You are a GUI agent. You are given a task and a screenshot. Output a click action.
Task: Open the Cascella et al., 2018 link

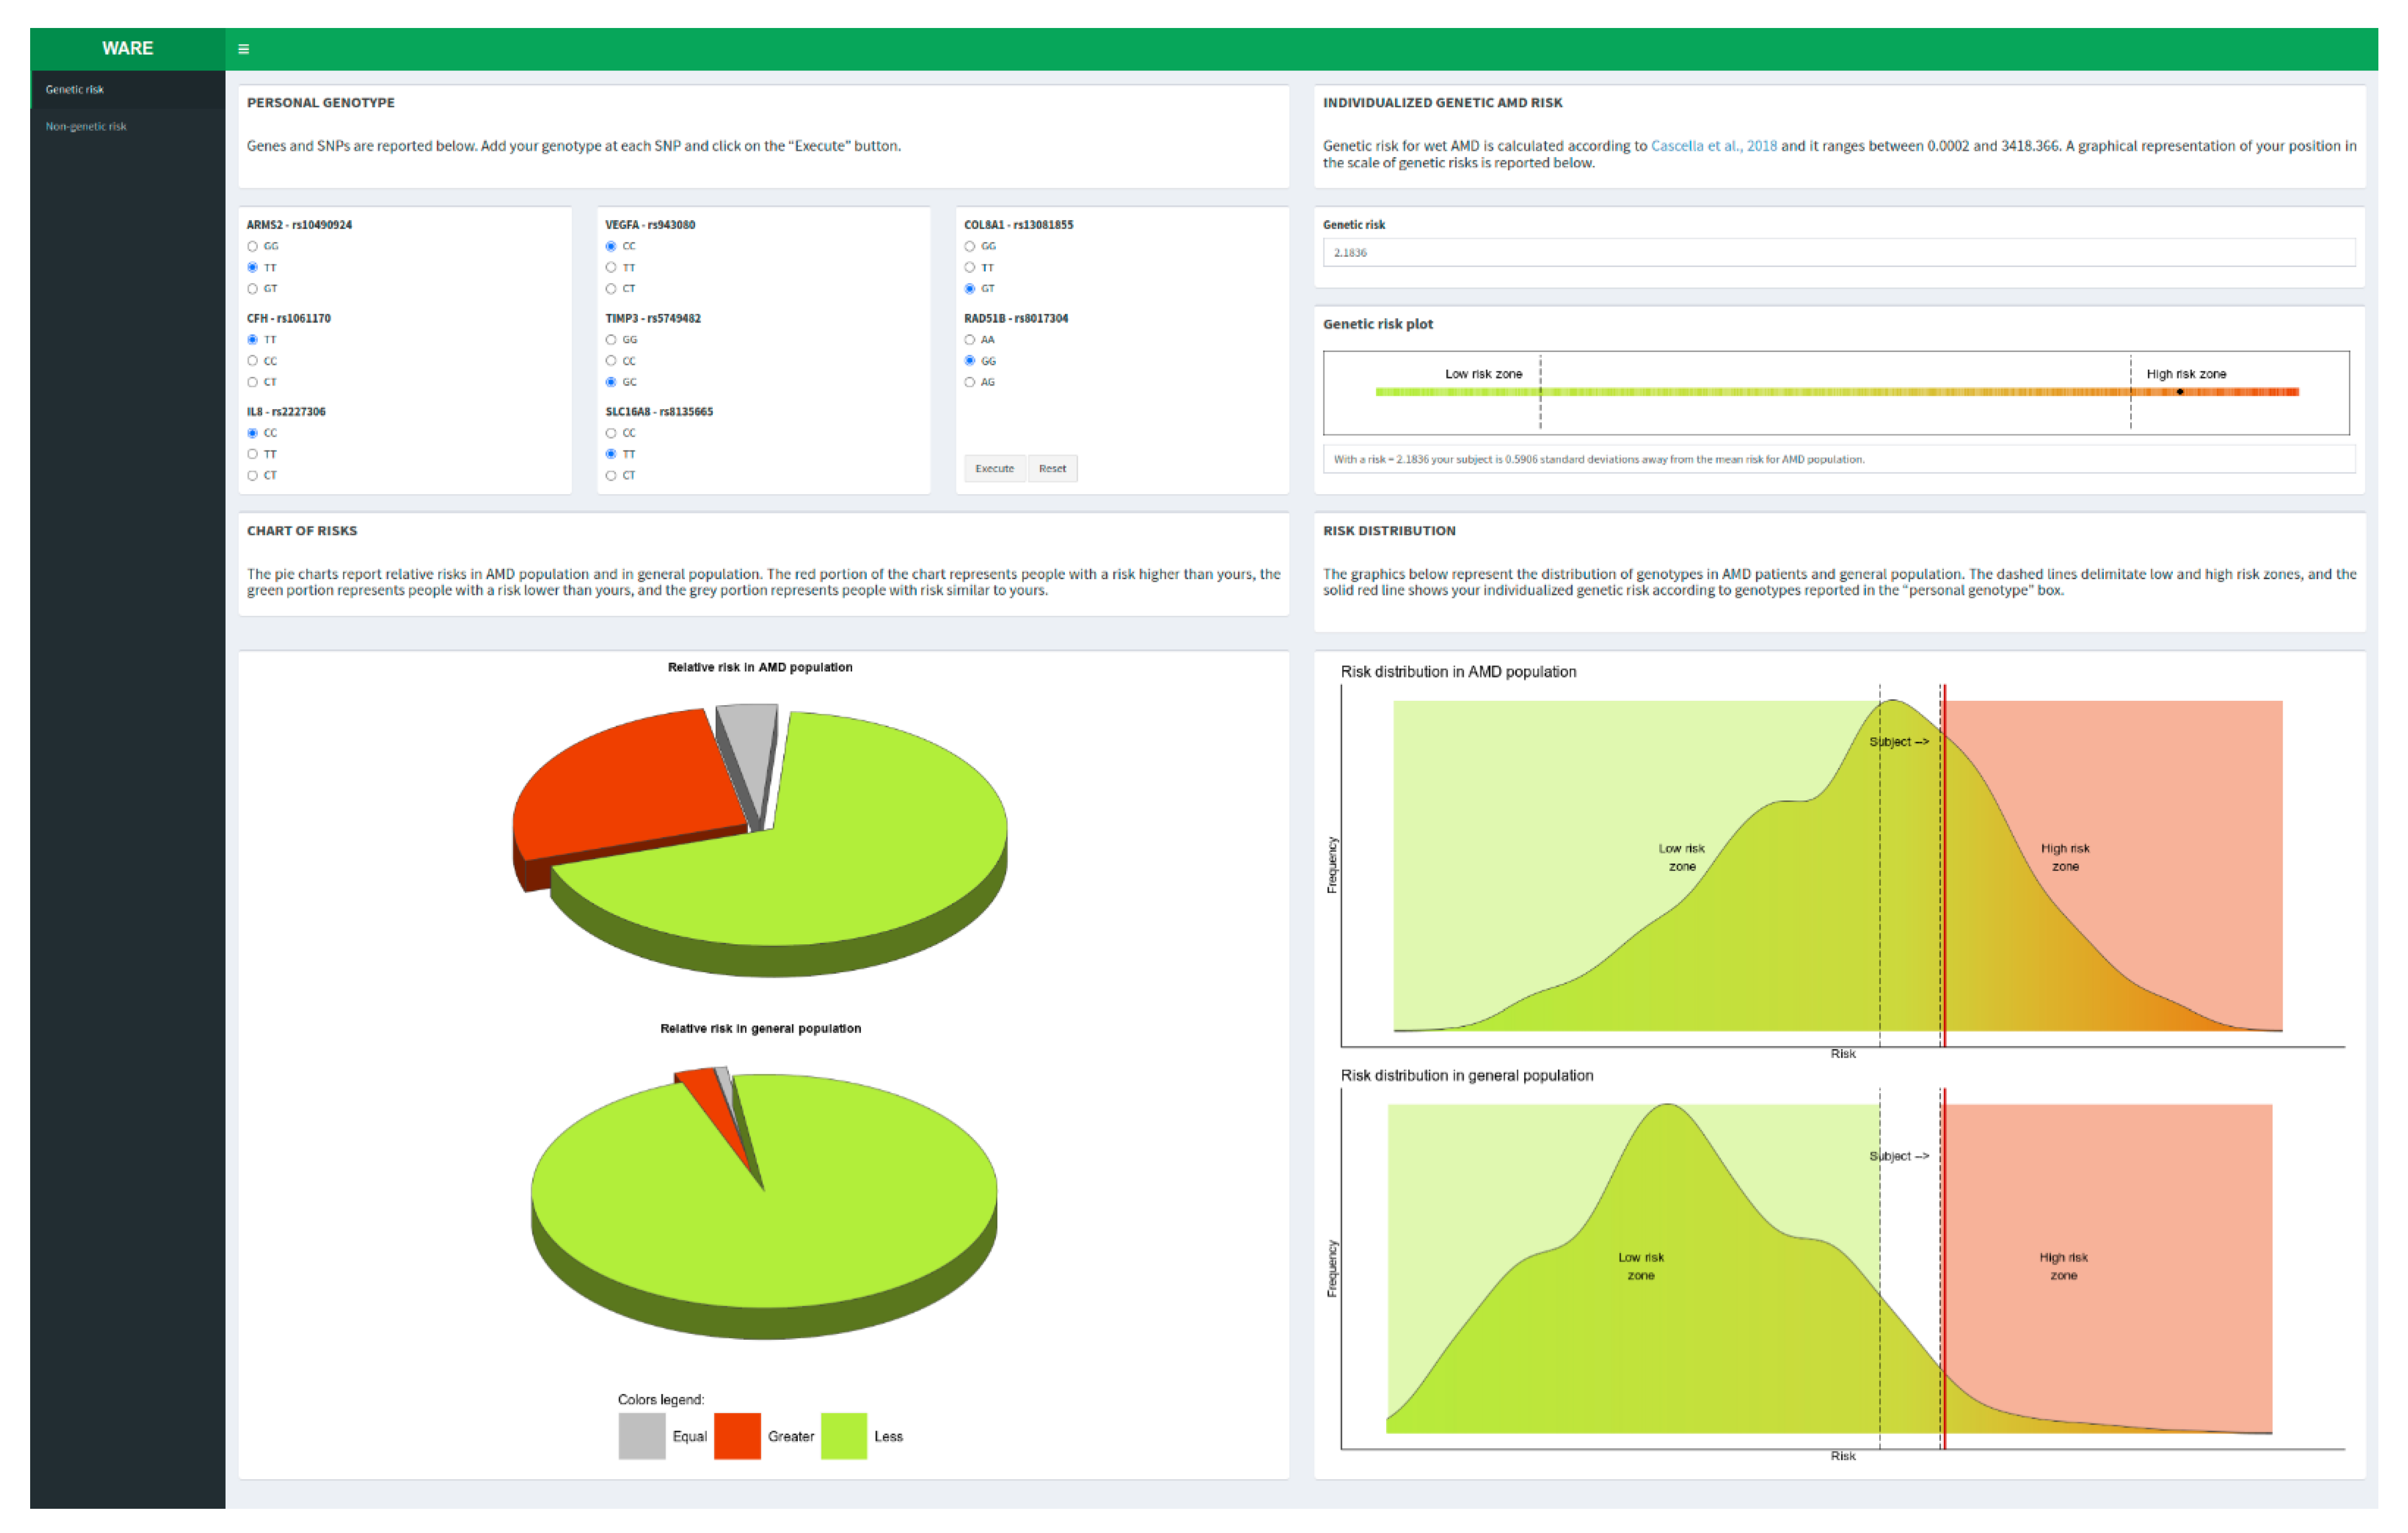1713,146
